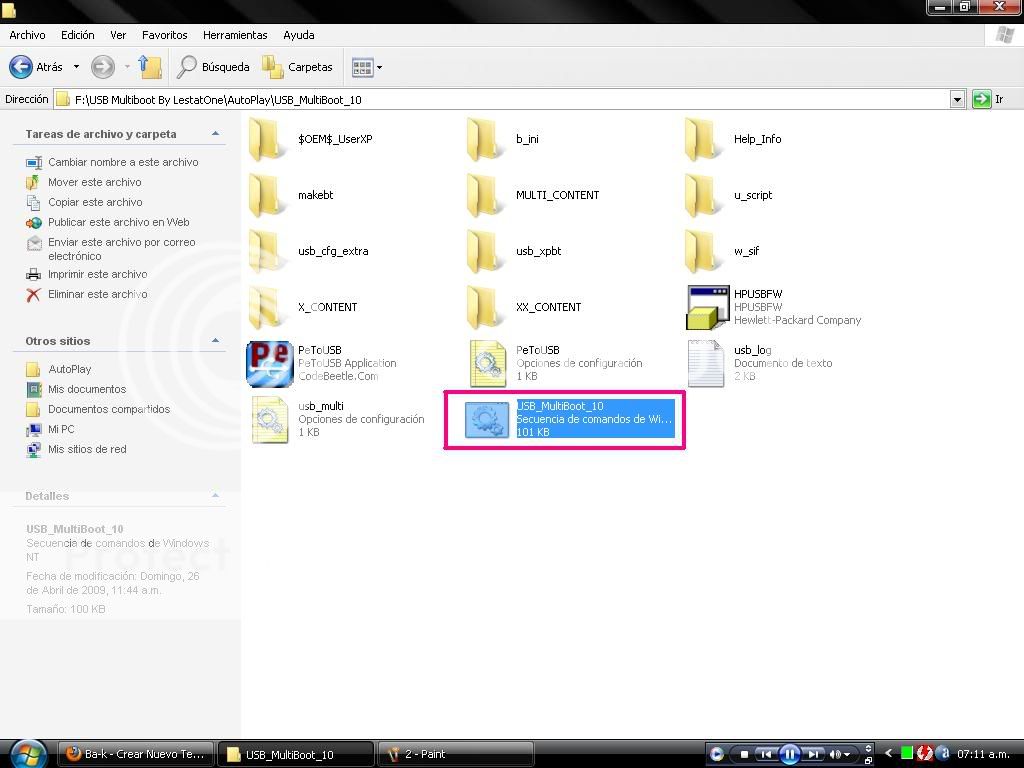Open the Favoritos menu
The width and height of the screenshot is (1024, 768).
click(165, 35)
